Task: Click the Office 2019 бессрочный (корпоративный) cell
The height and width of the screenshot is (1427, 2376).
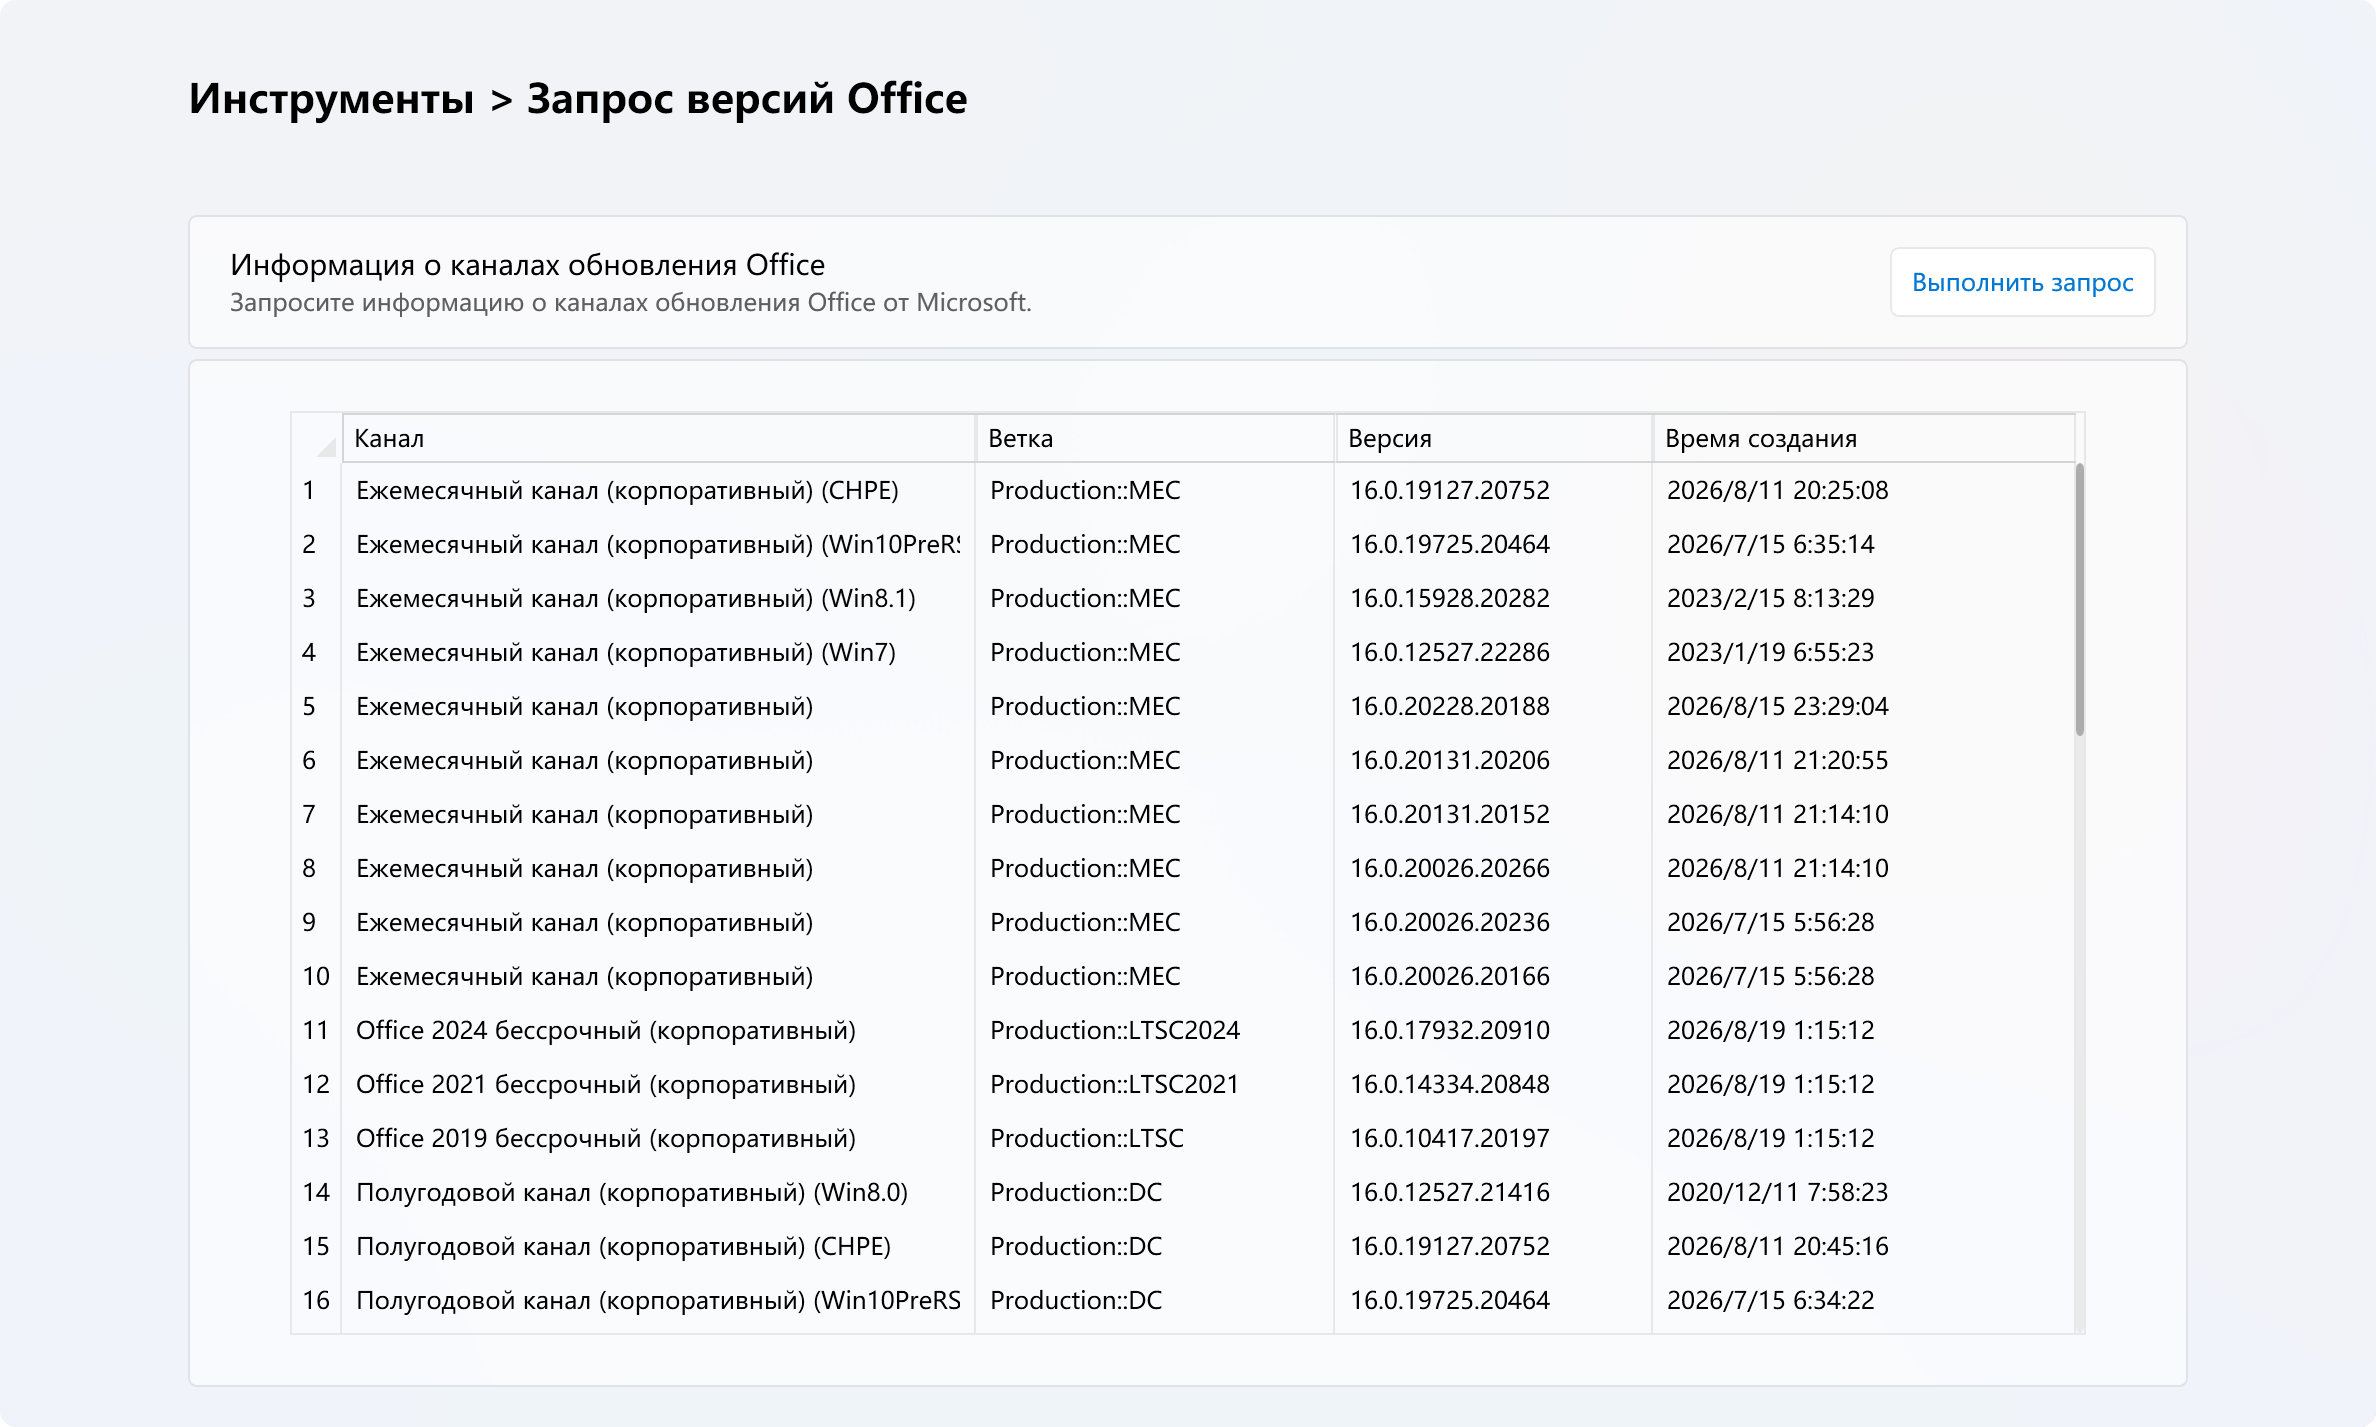Action: coord(659,1138)
